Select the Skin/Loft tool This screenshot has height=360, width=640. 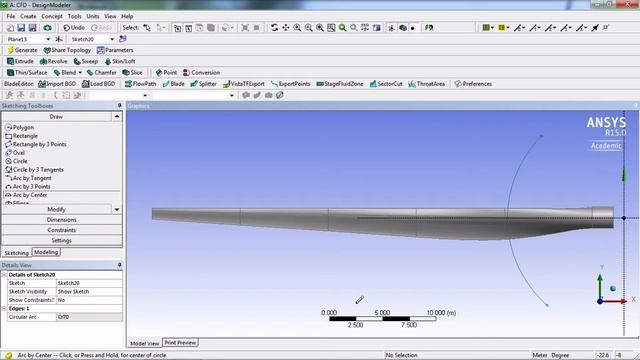pyautogui.click(x=120, y=61)
